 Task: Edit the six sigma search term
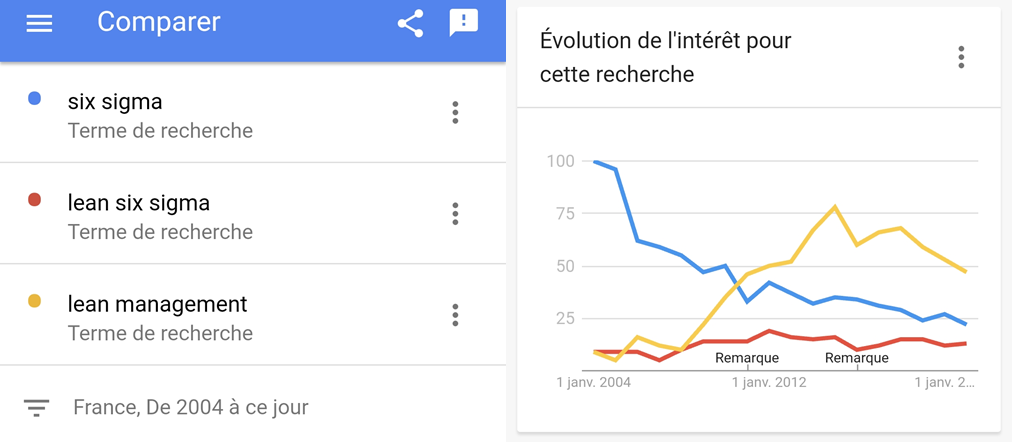[115, 102]
